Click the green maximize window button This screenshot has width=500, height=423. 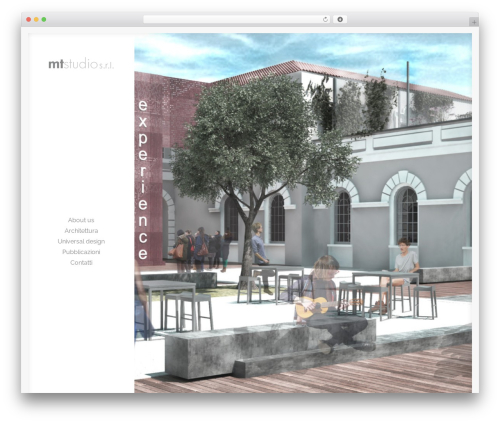pyautogui.click(x=44, y=20)
